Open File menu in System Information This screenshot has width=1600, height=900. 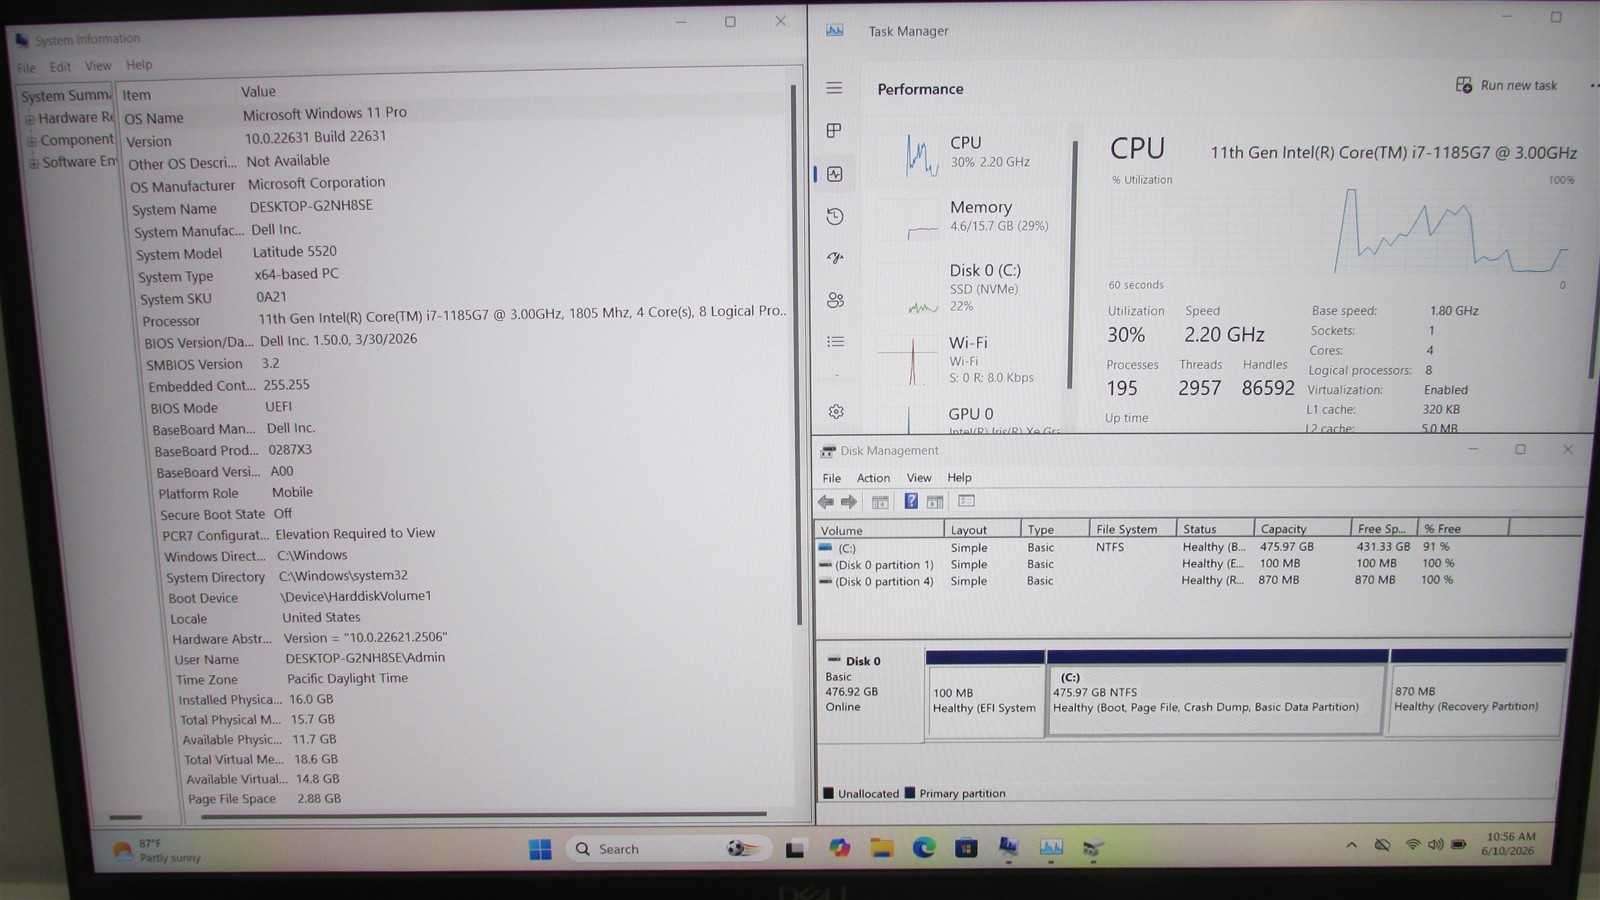(x=26, y=68)
